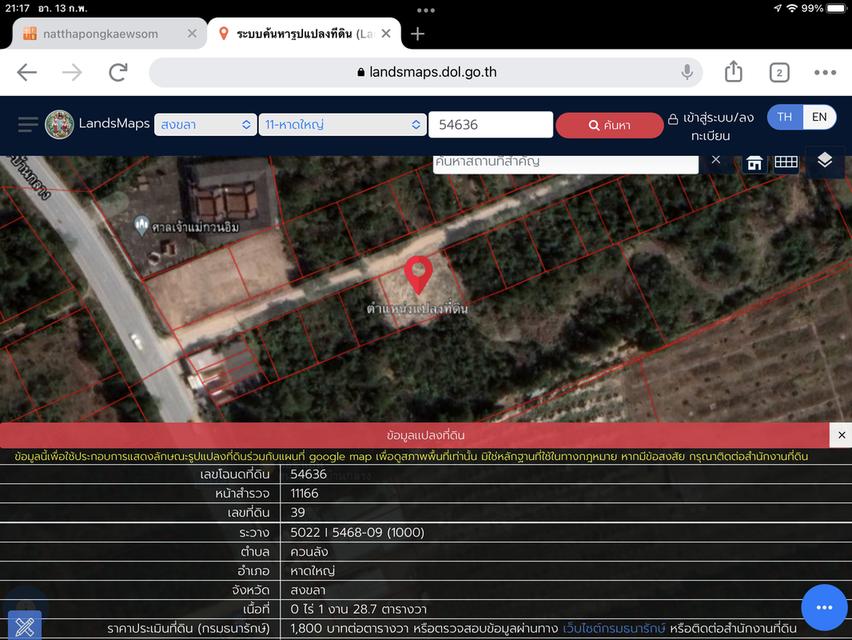
Task: Tap the microphone icon in address bar
Action: pyautogui.click(x=687, y=72)
